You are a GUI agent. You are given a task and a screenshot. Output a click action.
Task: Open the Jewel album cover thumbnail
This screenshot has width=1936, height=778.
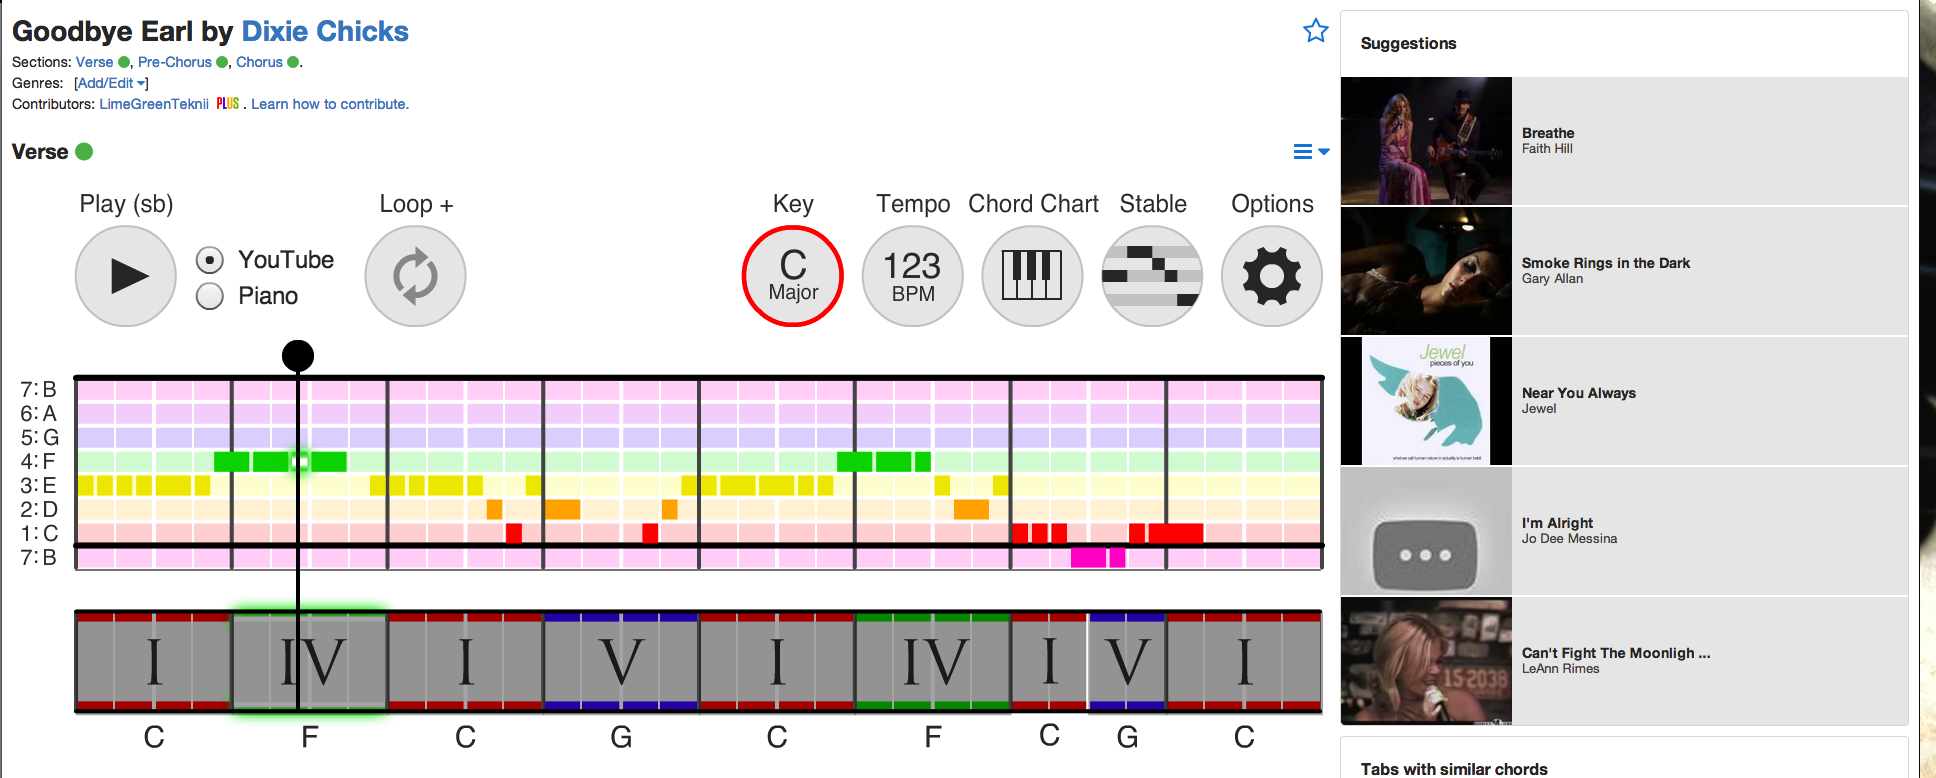[1426, 401]
